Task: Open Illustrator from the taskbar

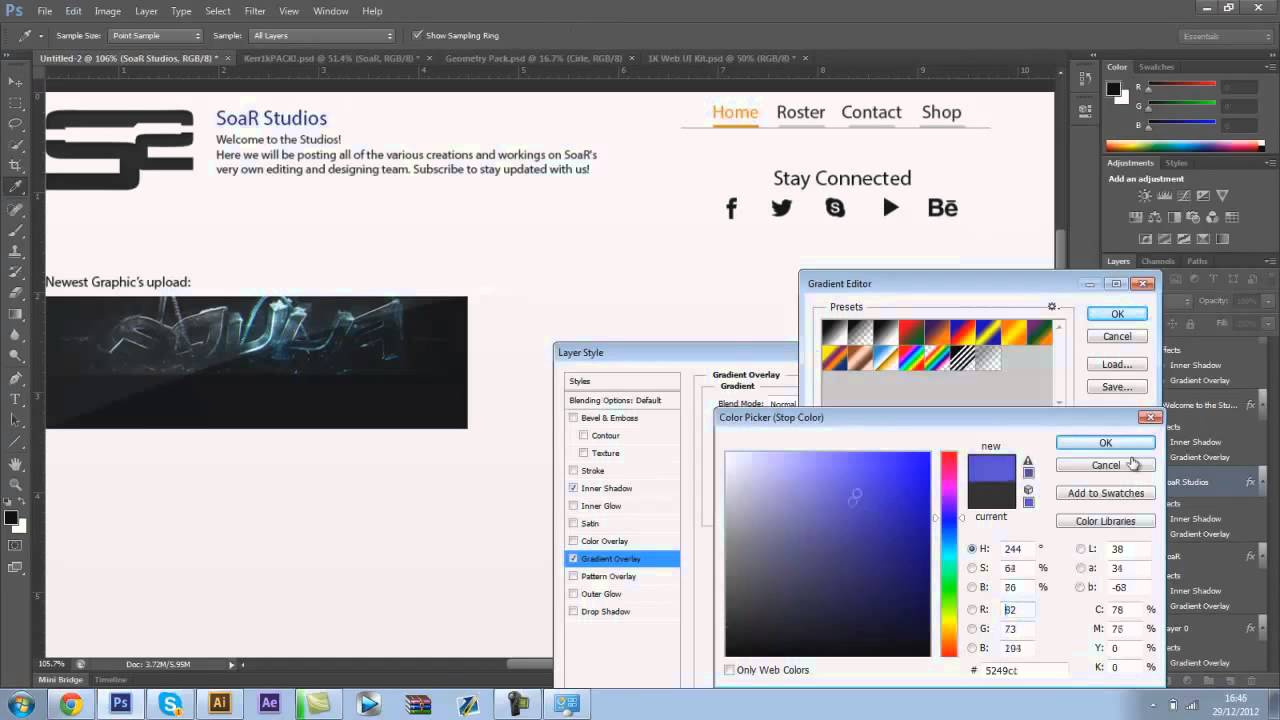Action: point(219,703)
